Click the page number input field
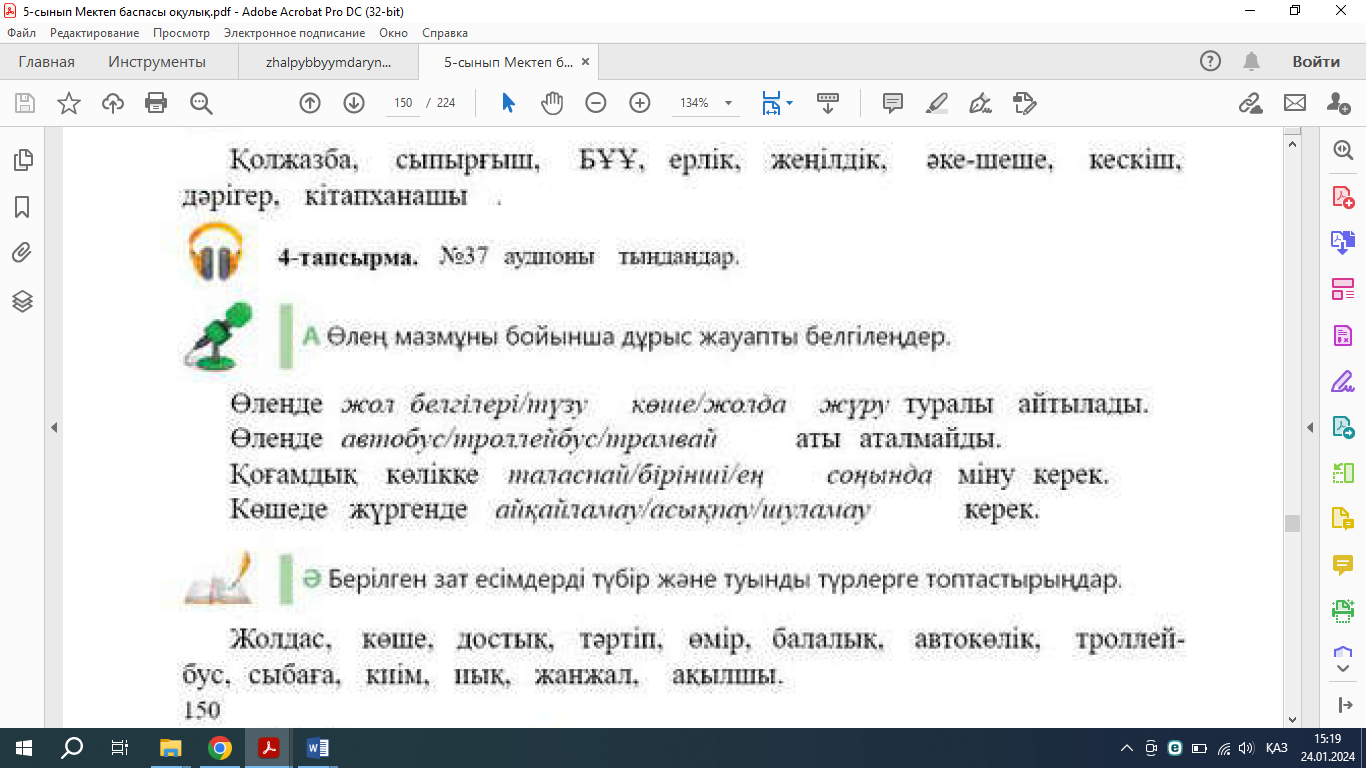 point(403,103)
